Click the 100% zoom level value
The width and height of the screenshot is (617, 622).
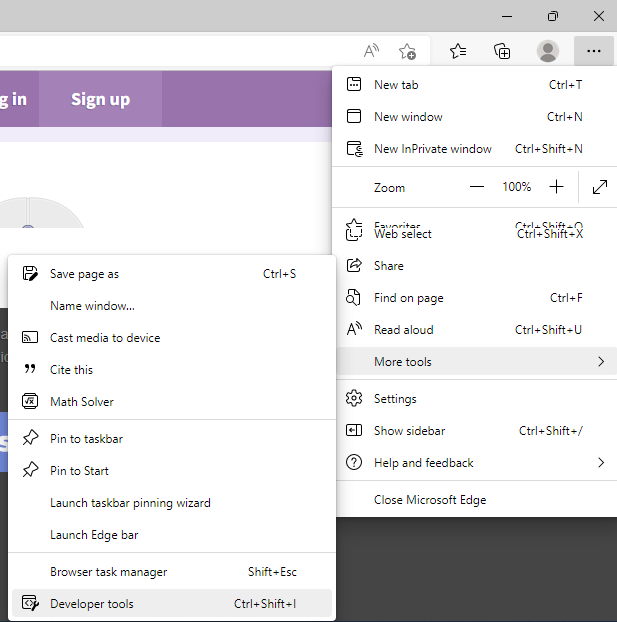(517, 186)
